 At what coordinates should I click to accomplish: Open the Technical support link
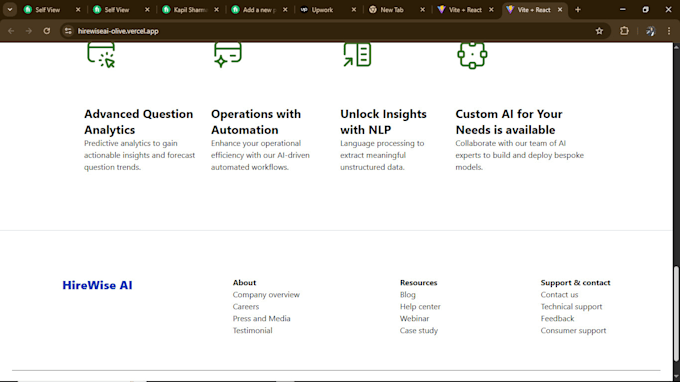click(571, 307)
